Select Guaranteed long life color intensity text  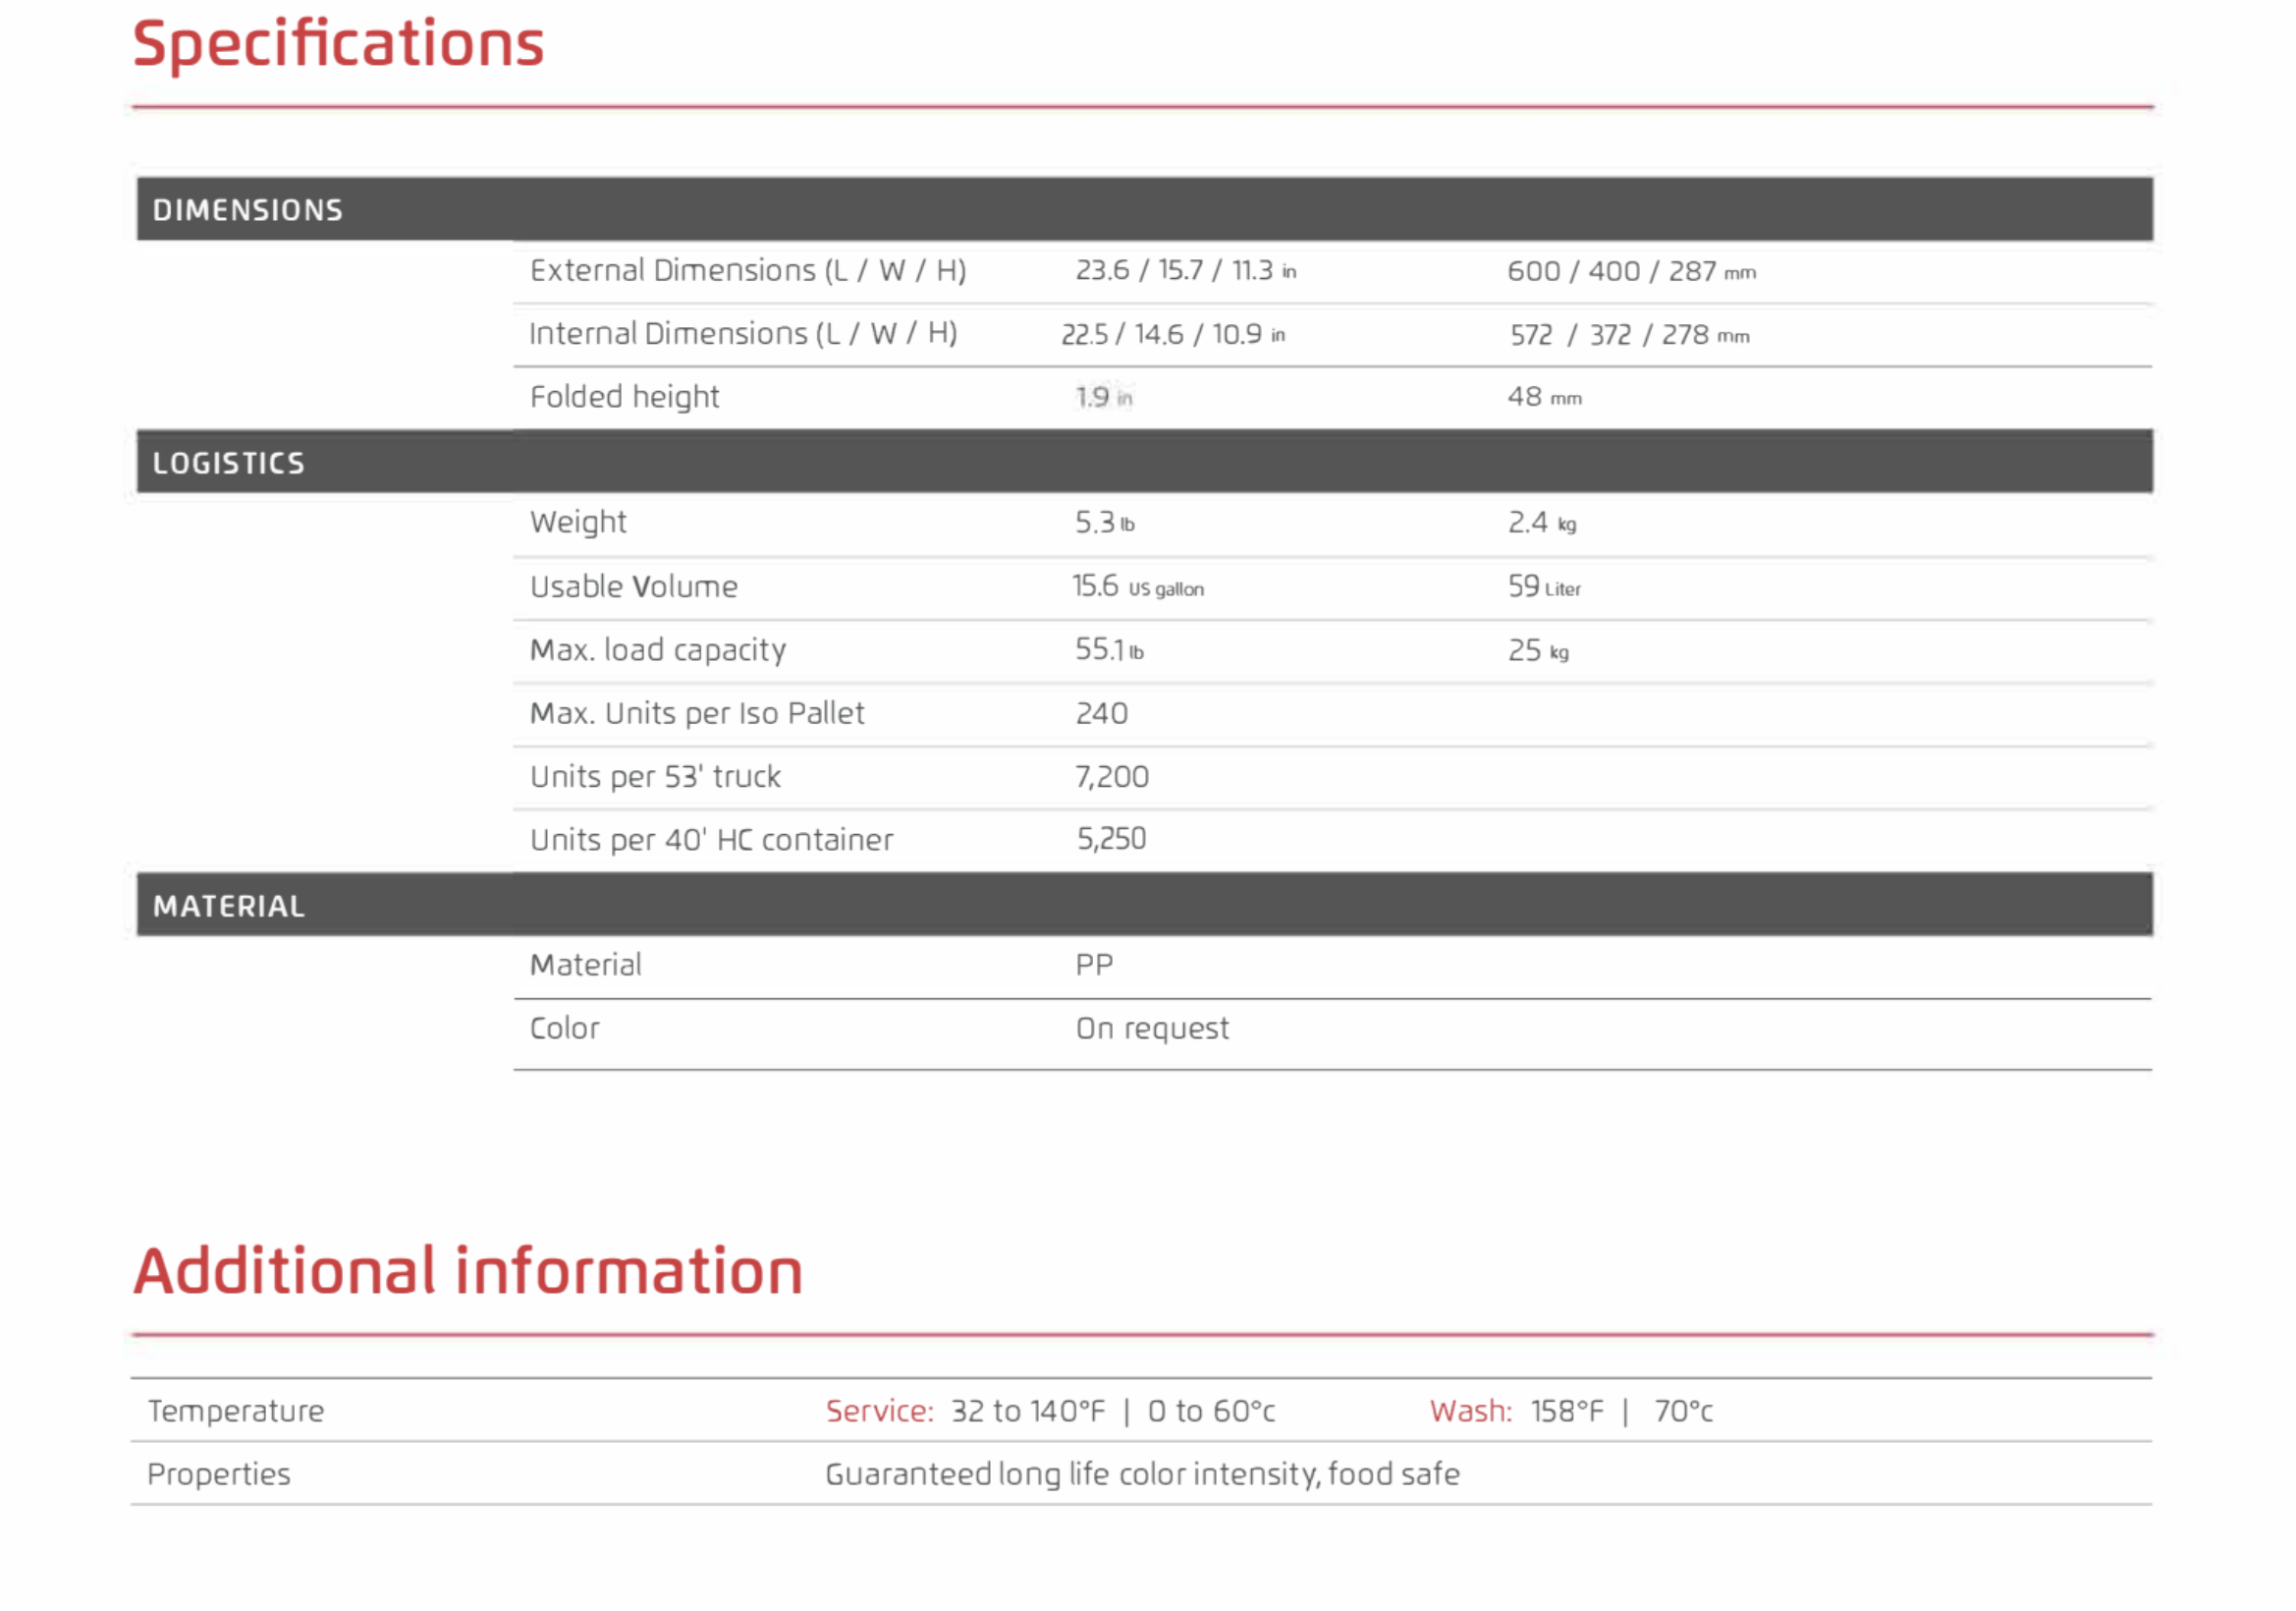point(1071,1475)
